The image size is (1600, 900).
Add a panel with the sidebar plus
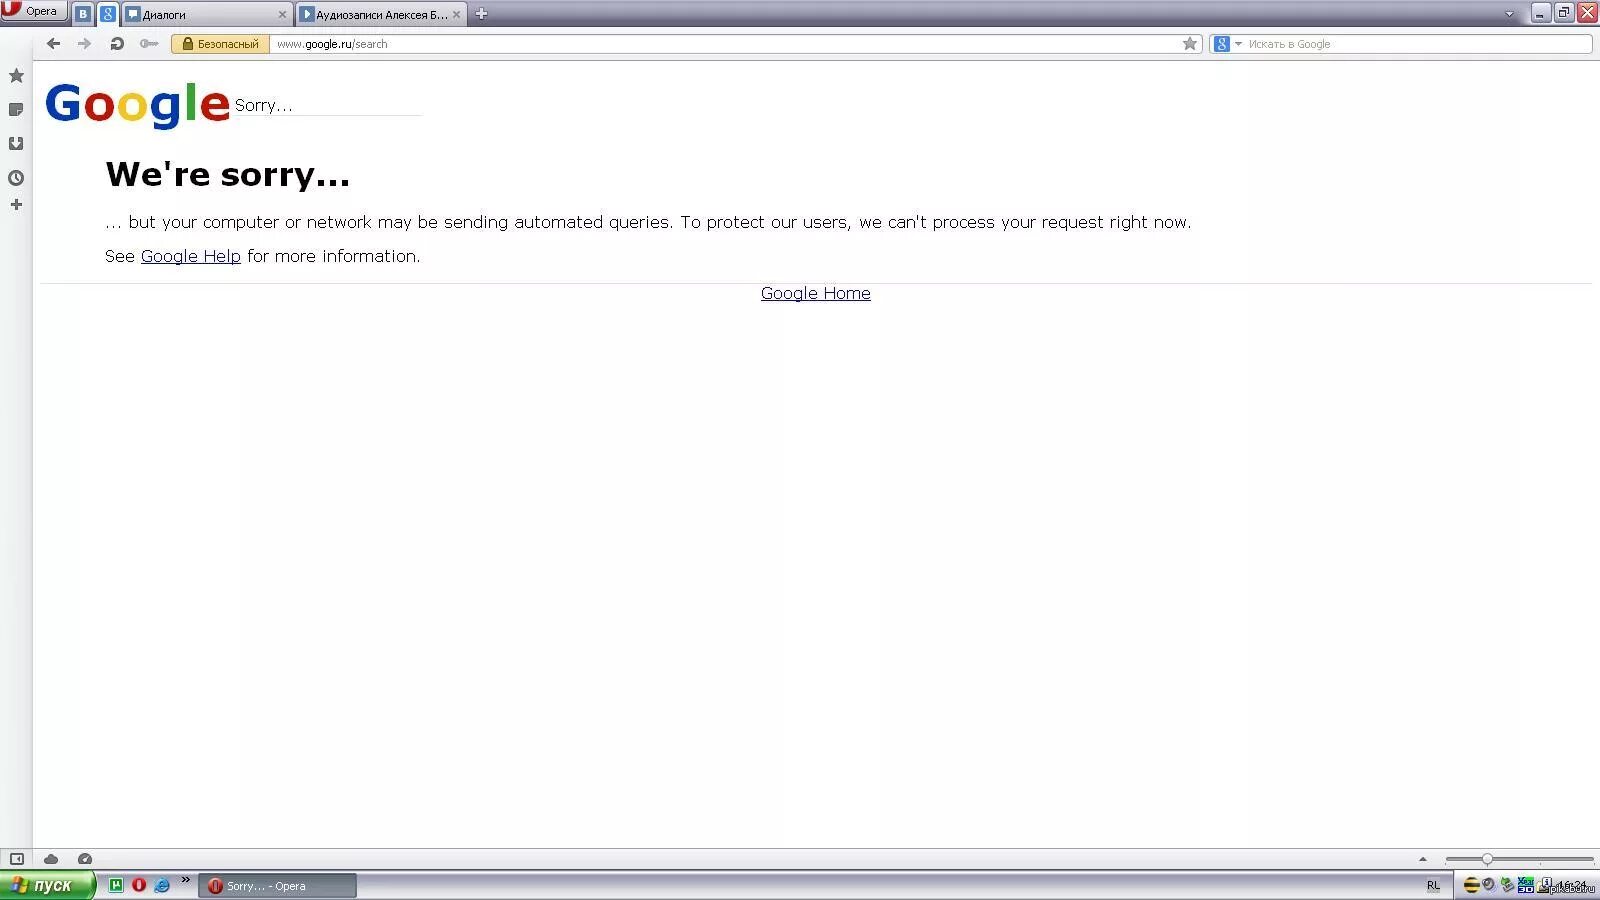(x=16, y=205)
